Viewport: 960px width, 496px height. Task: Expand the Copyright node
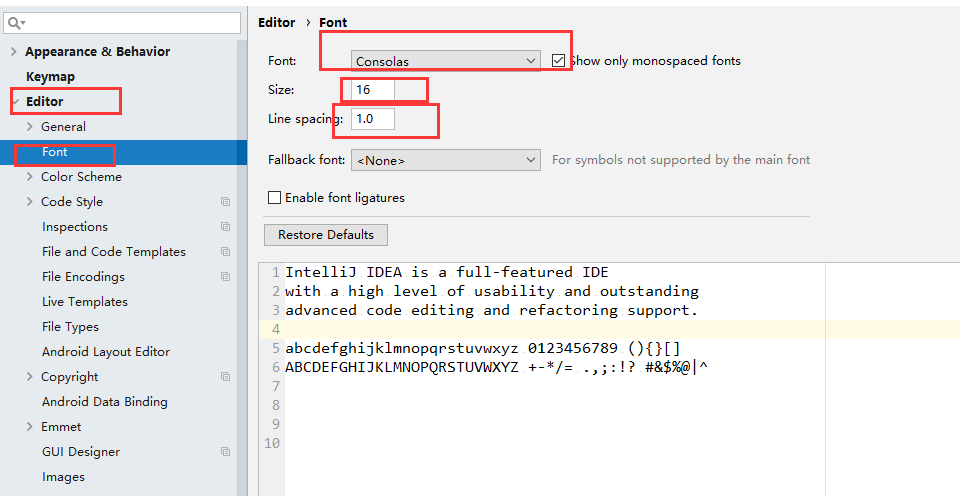pyautogui.click(x=29, y=377)
